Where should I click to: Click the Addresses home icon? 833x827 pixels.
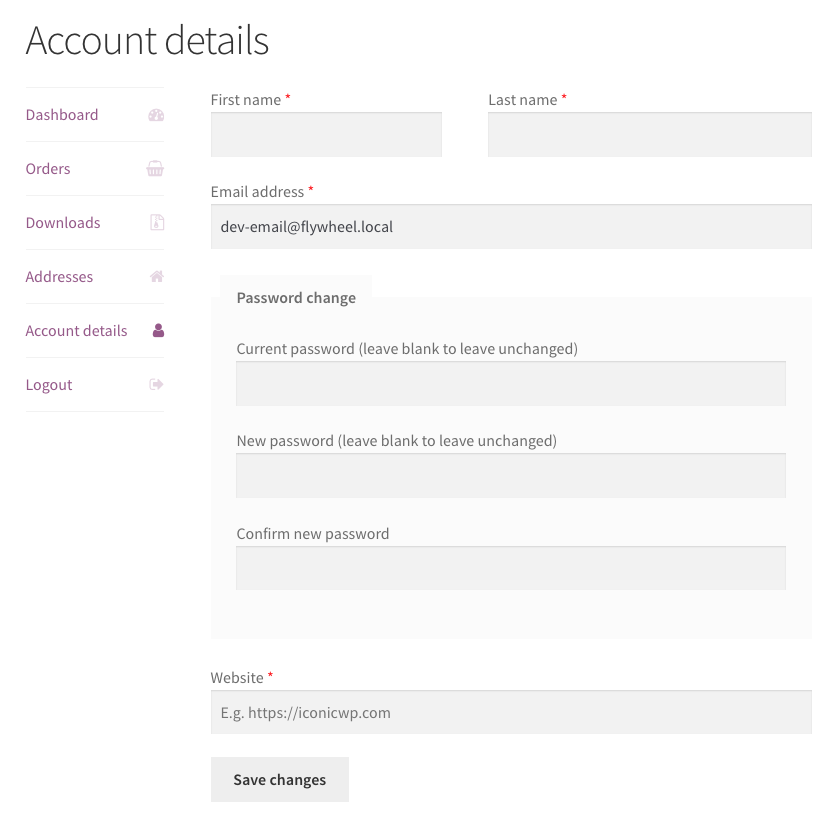[156, 277]
